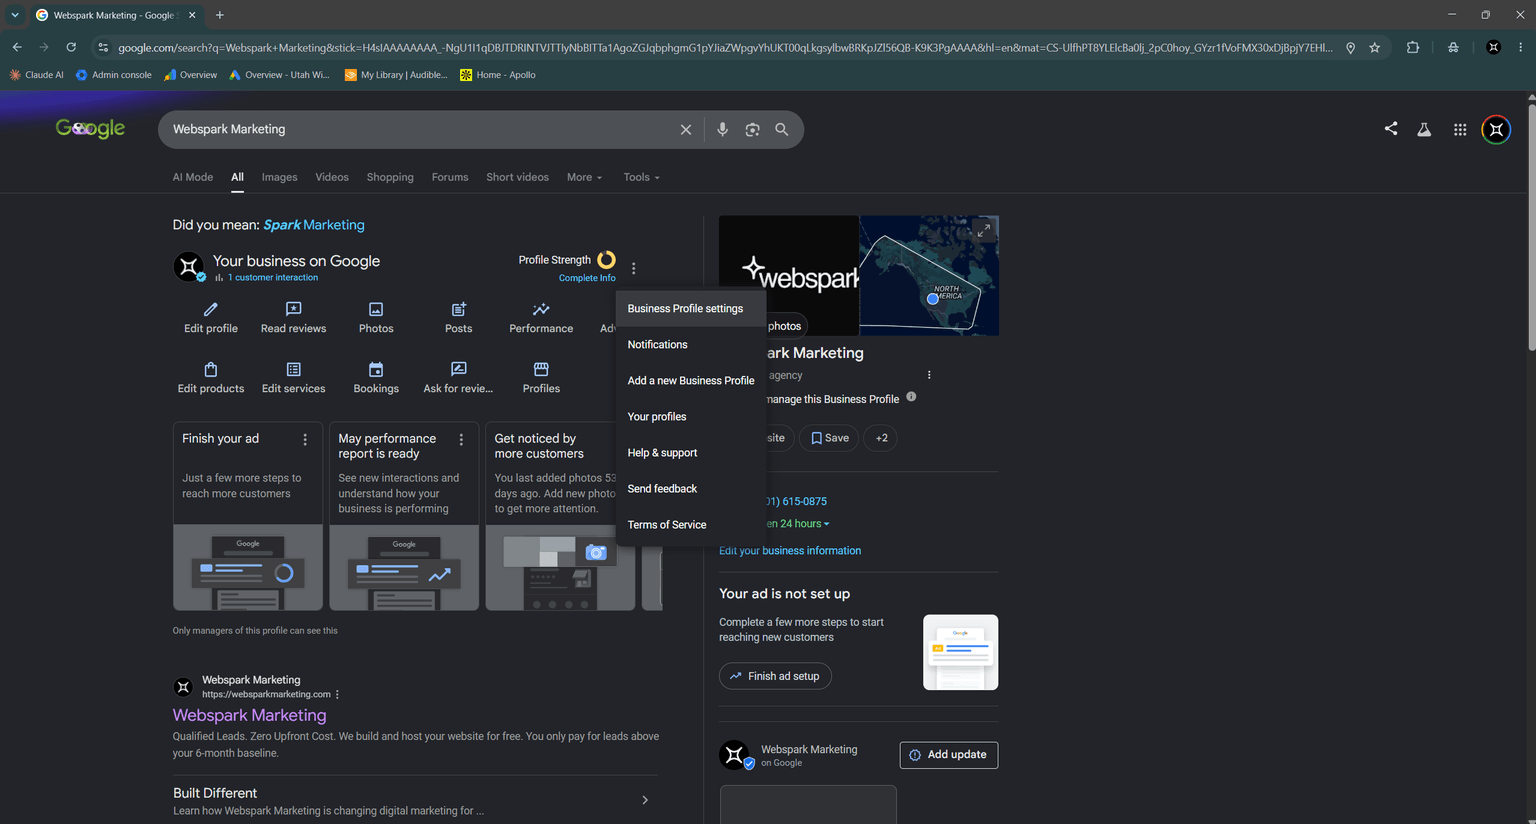Click the Edit products bag icon
Viewport: 1536px width, 824px height.
pyautogui.click(x=210, y=369)
